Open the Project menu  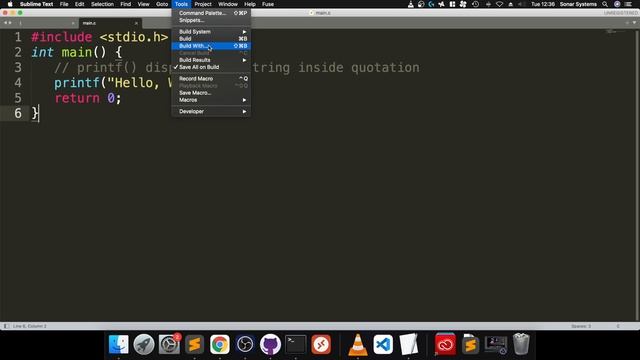[203, 4]
